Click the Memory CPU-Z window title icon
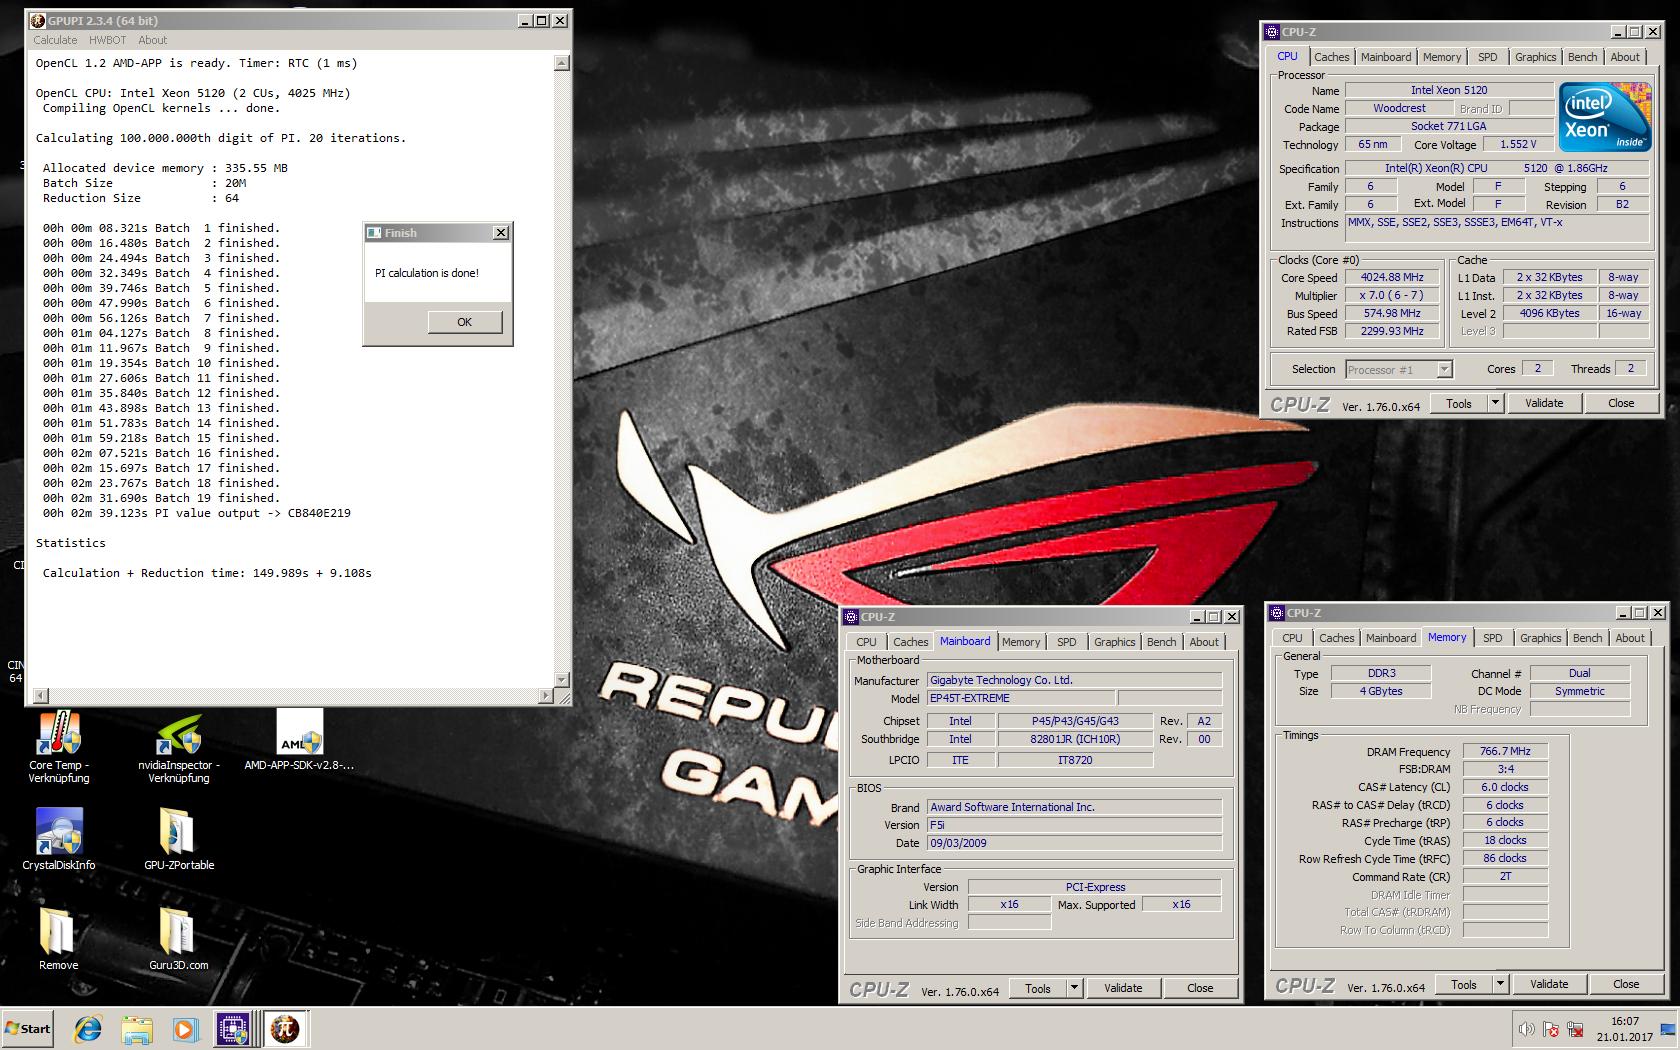Viewport: 1680px width, 1050px height. click(x=1277, y=613)
